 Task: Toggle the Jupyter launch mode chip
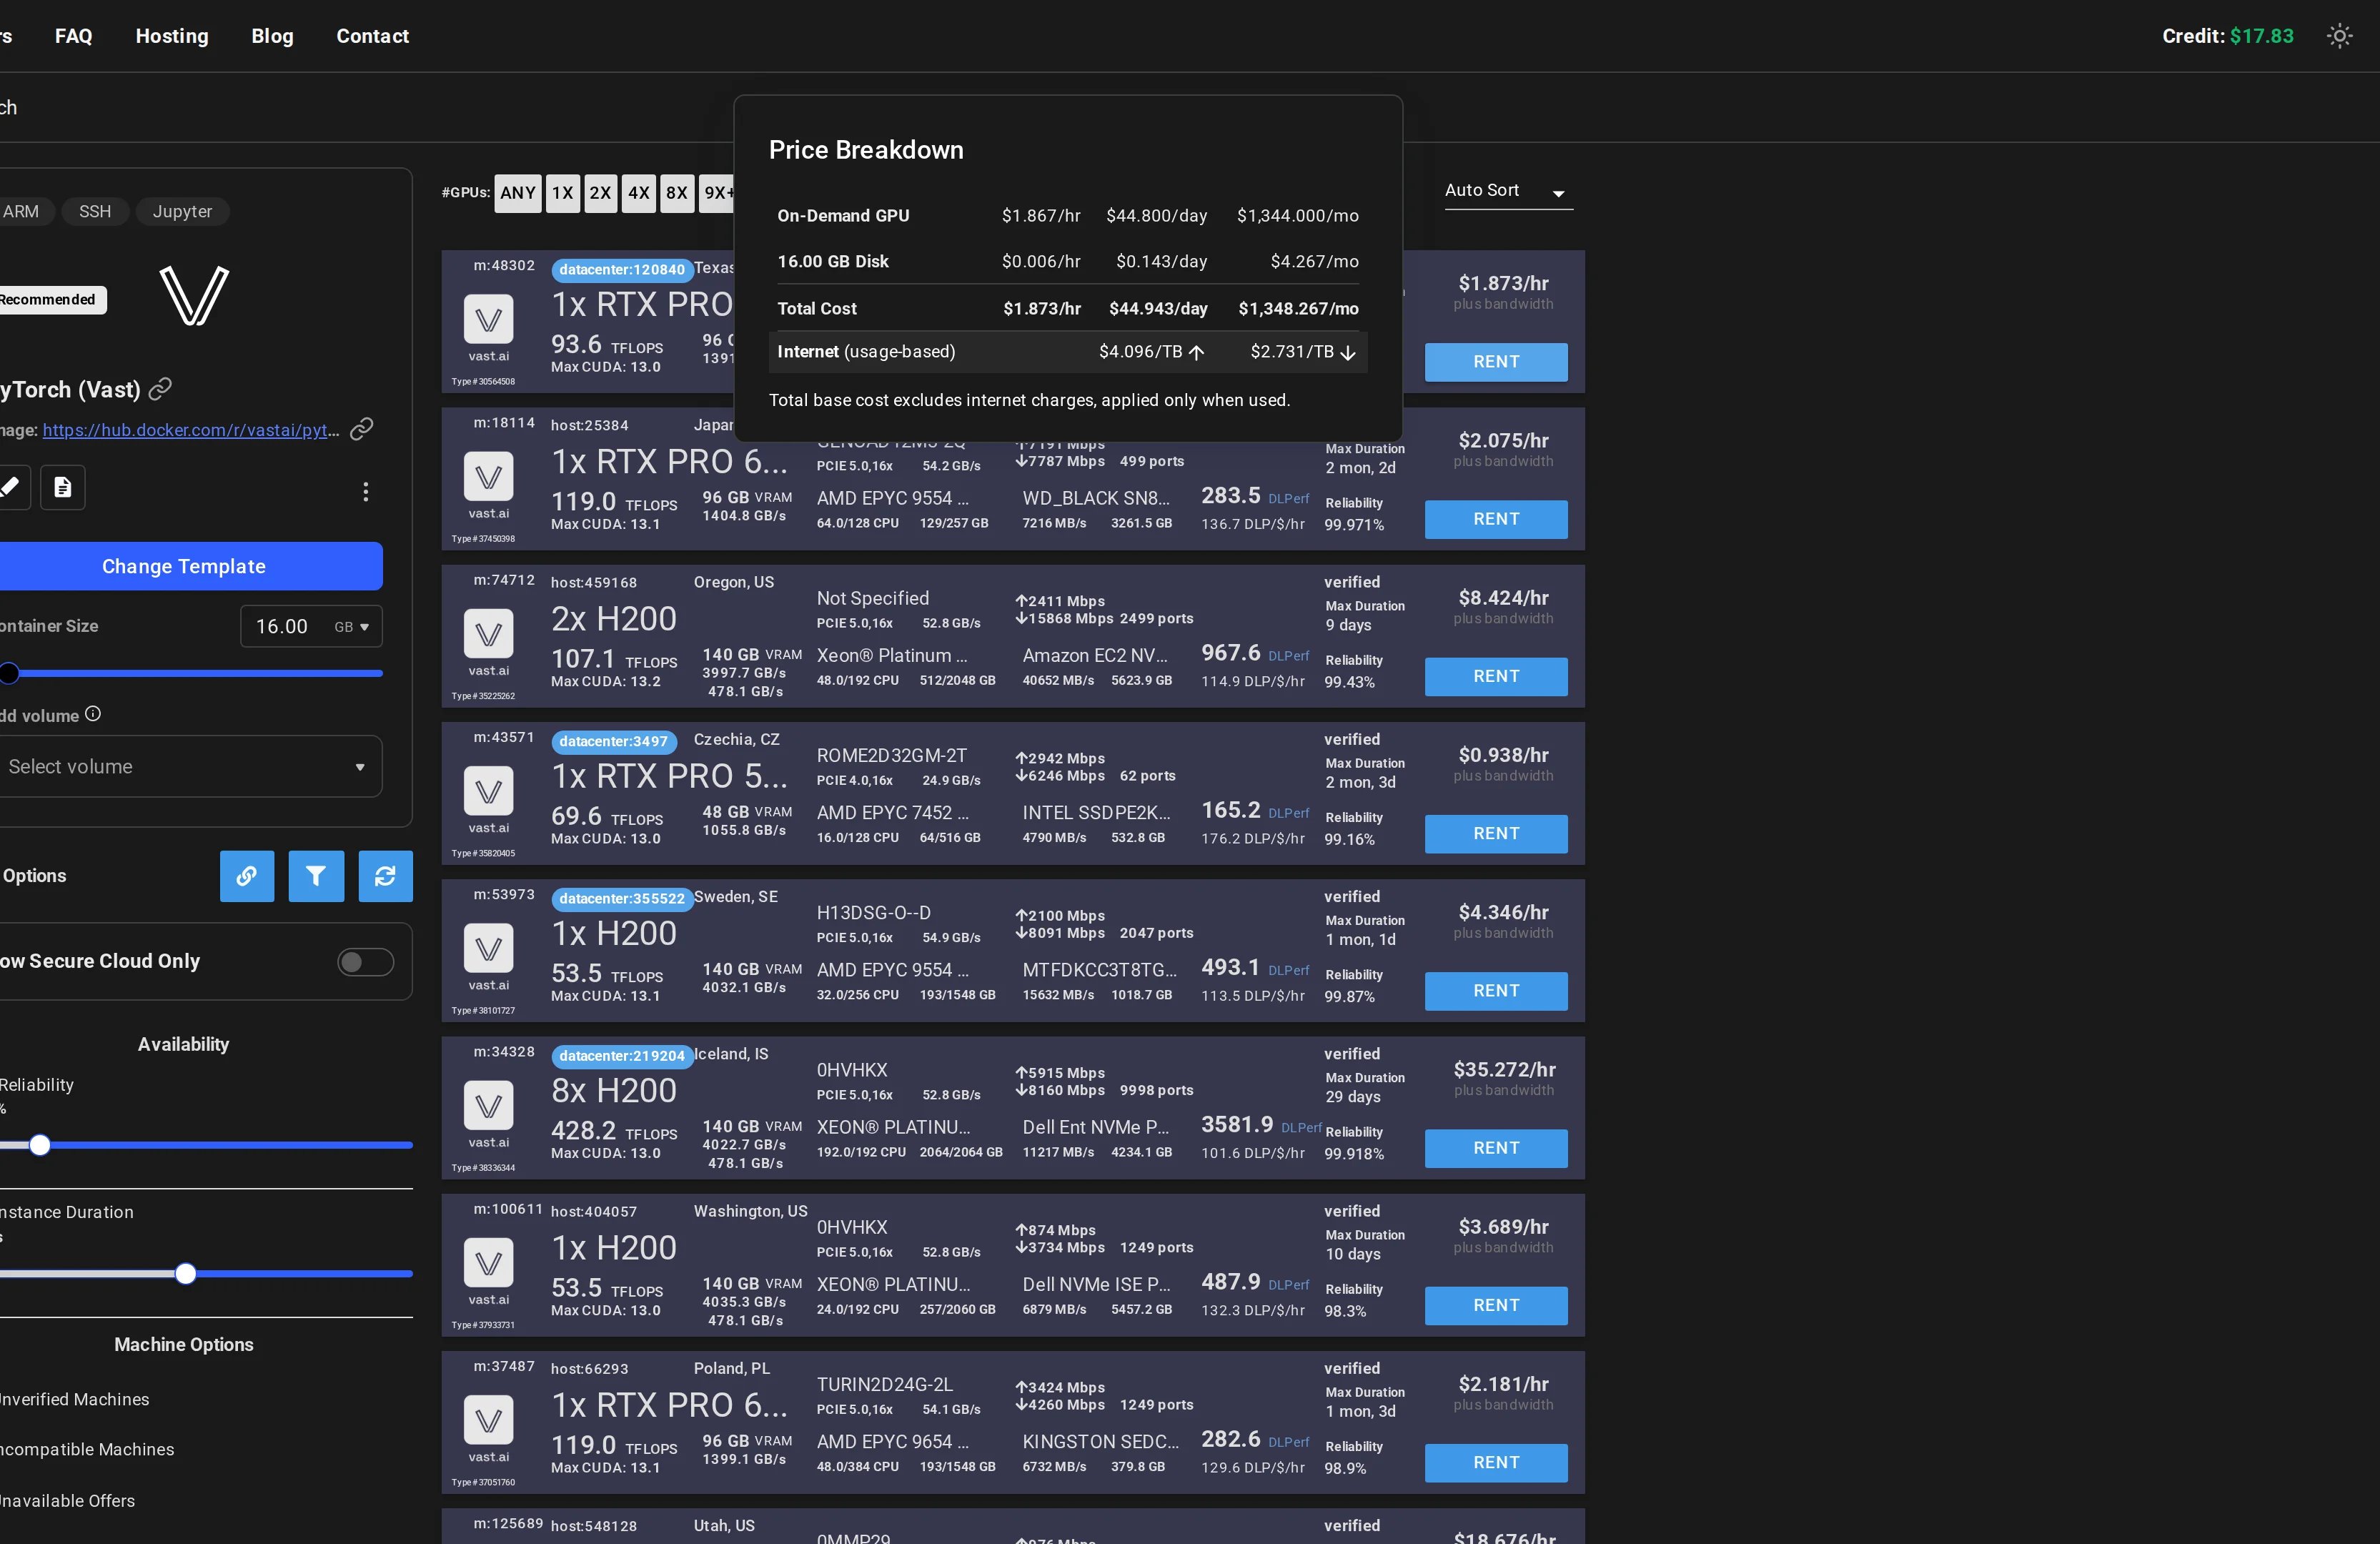tap(182, 211)
